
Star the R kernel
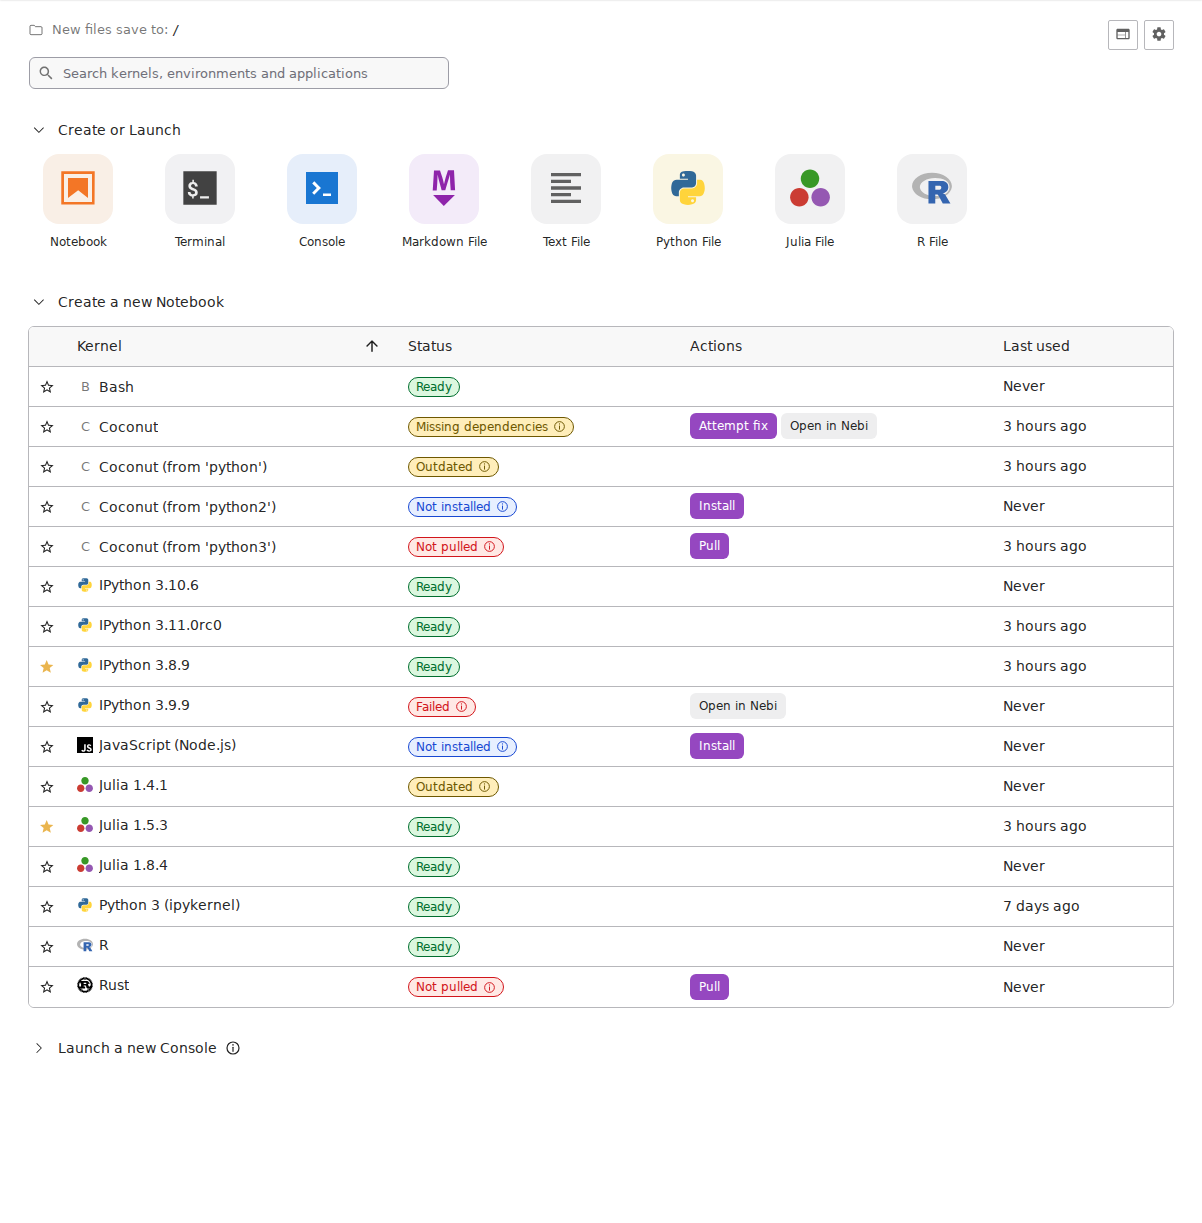(47, 947)
